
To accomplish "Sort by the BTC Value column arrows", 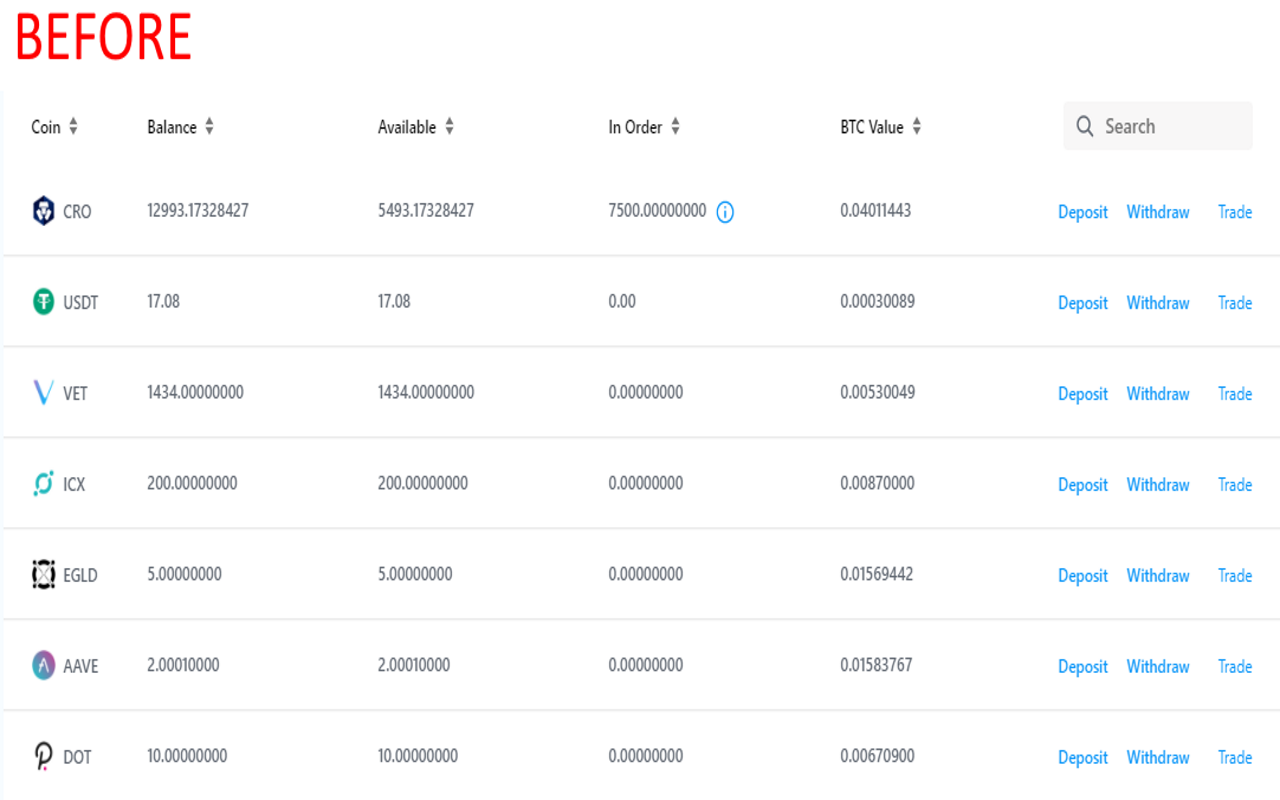I will coord(916,127).
